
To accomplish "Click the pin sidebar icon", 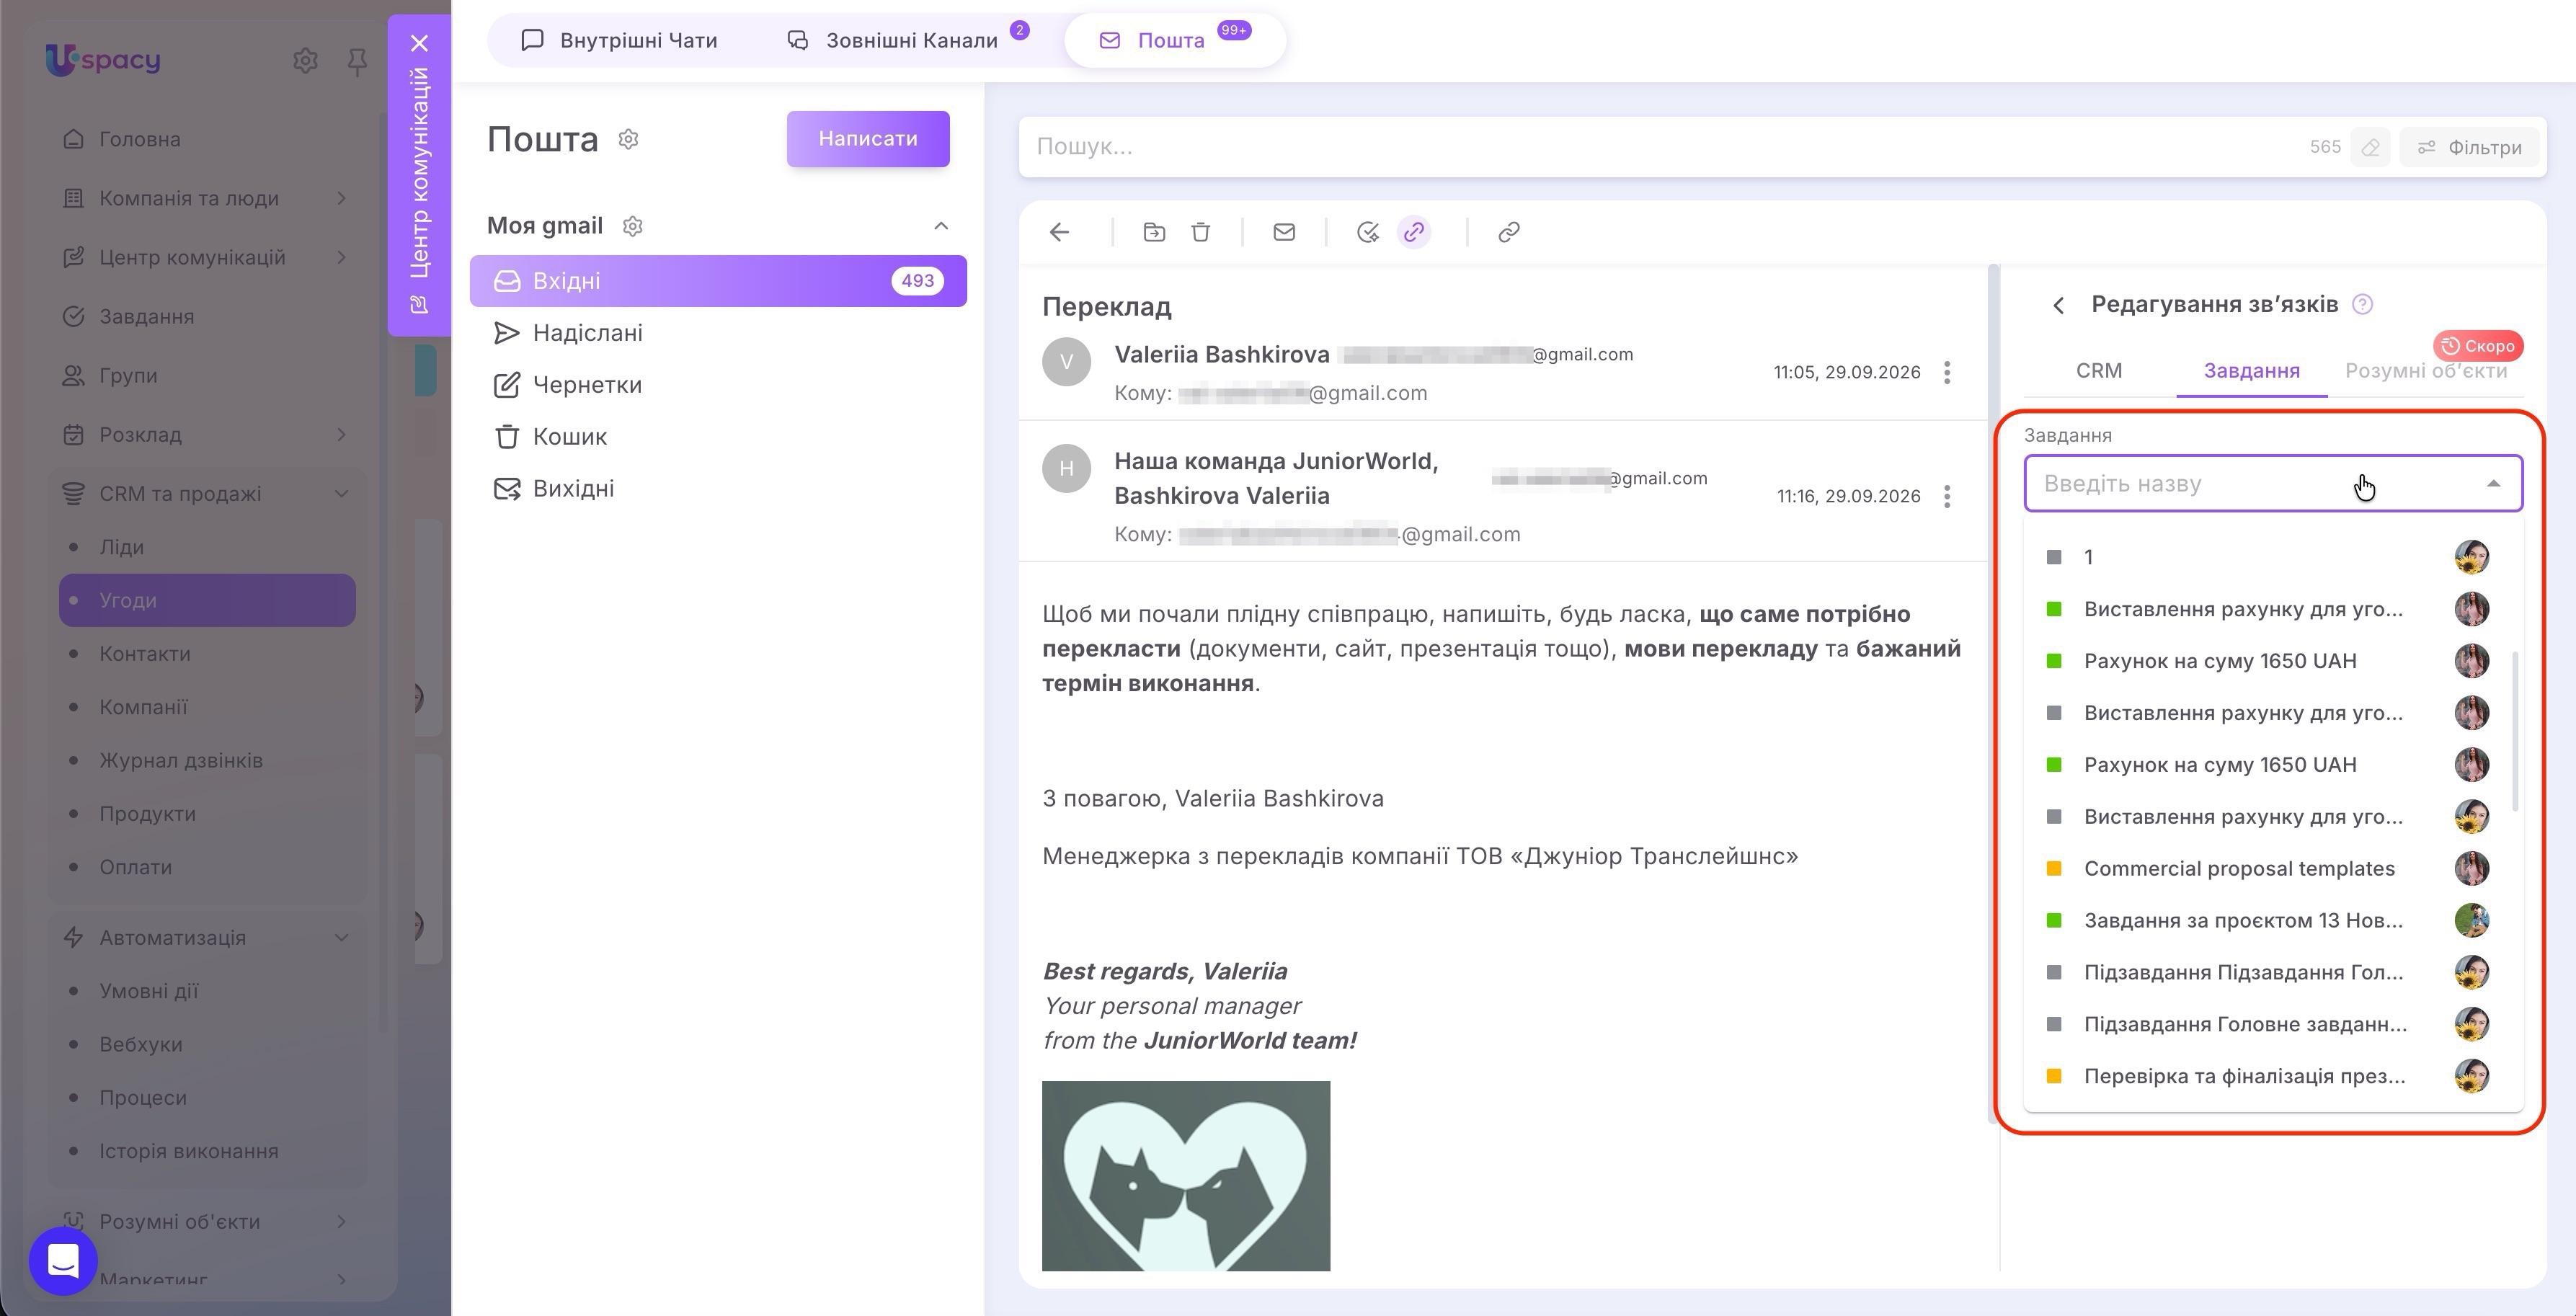I will pos(357,61).
